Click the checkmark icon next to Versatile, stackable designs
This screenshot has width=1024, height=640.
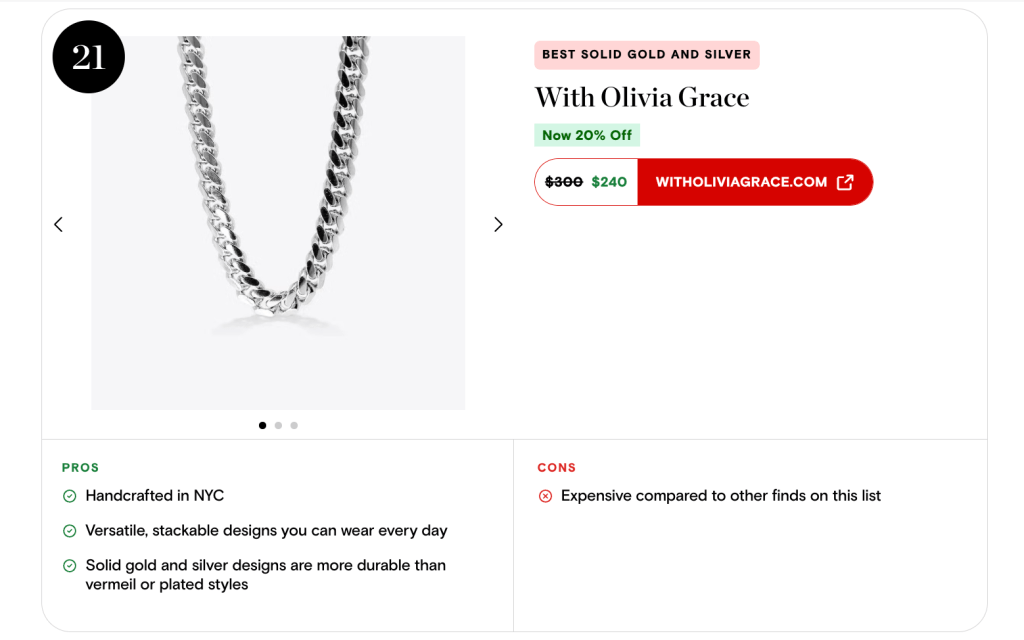[70, 531]
